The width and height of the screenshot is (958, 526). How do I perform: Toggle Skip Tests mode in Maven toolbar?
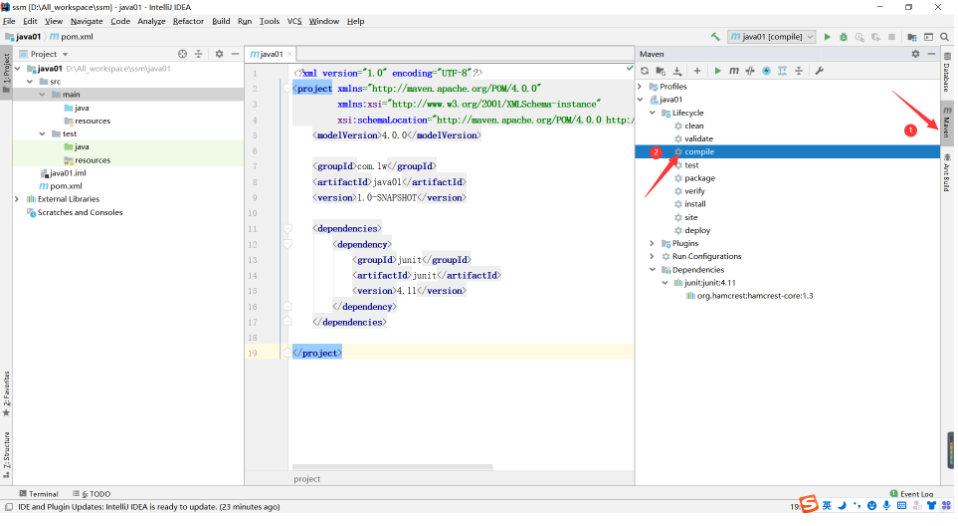coord(766,71)
